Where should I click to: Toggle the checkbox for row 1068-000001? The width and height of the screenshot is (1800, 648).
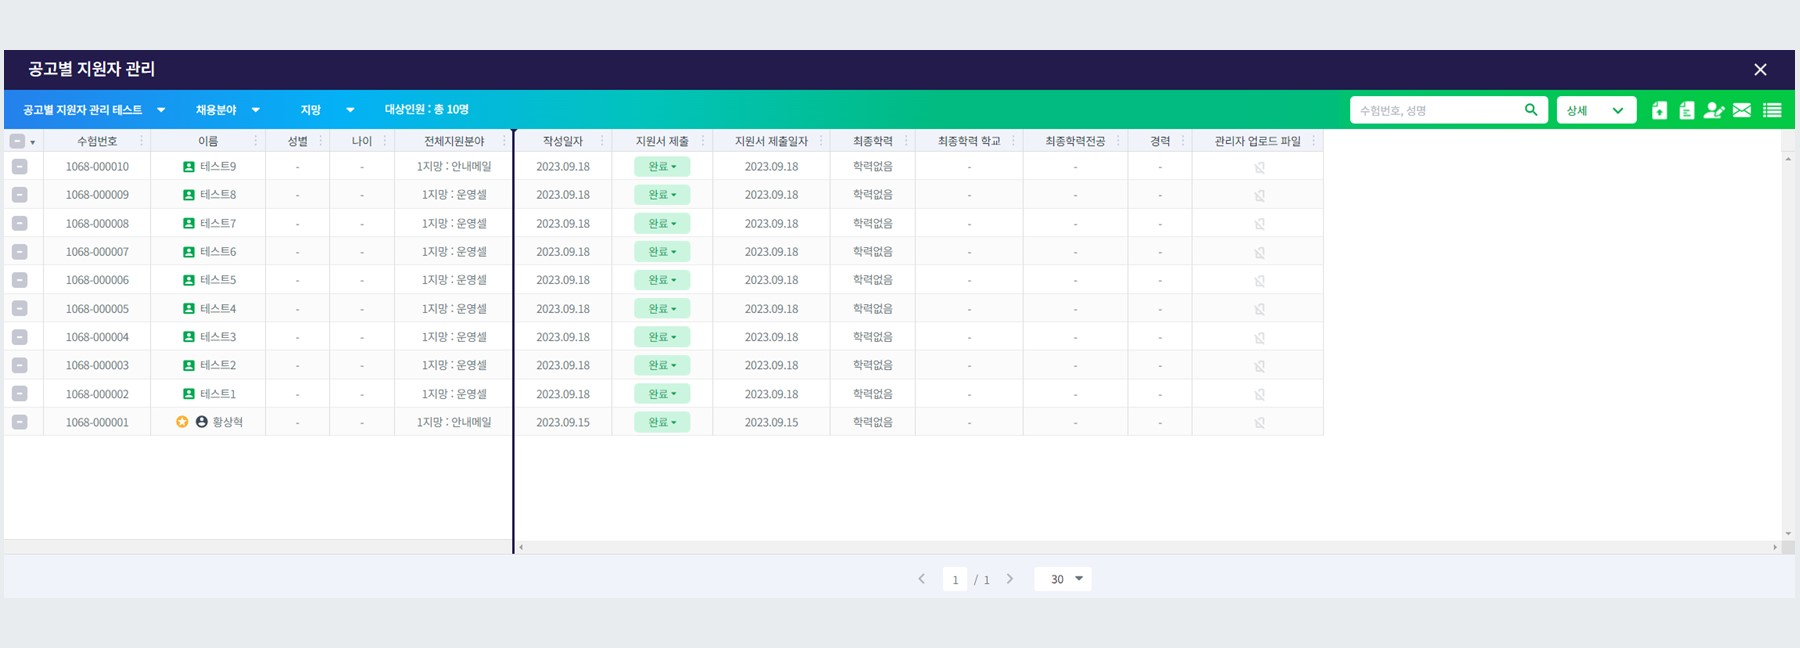coord(20,422)
